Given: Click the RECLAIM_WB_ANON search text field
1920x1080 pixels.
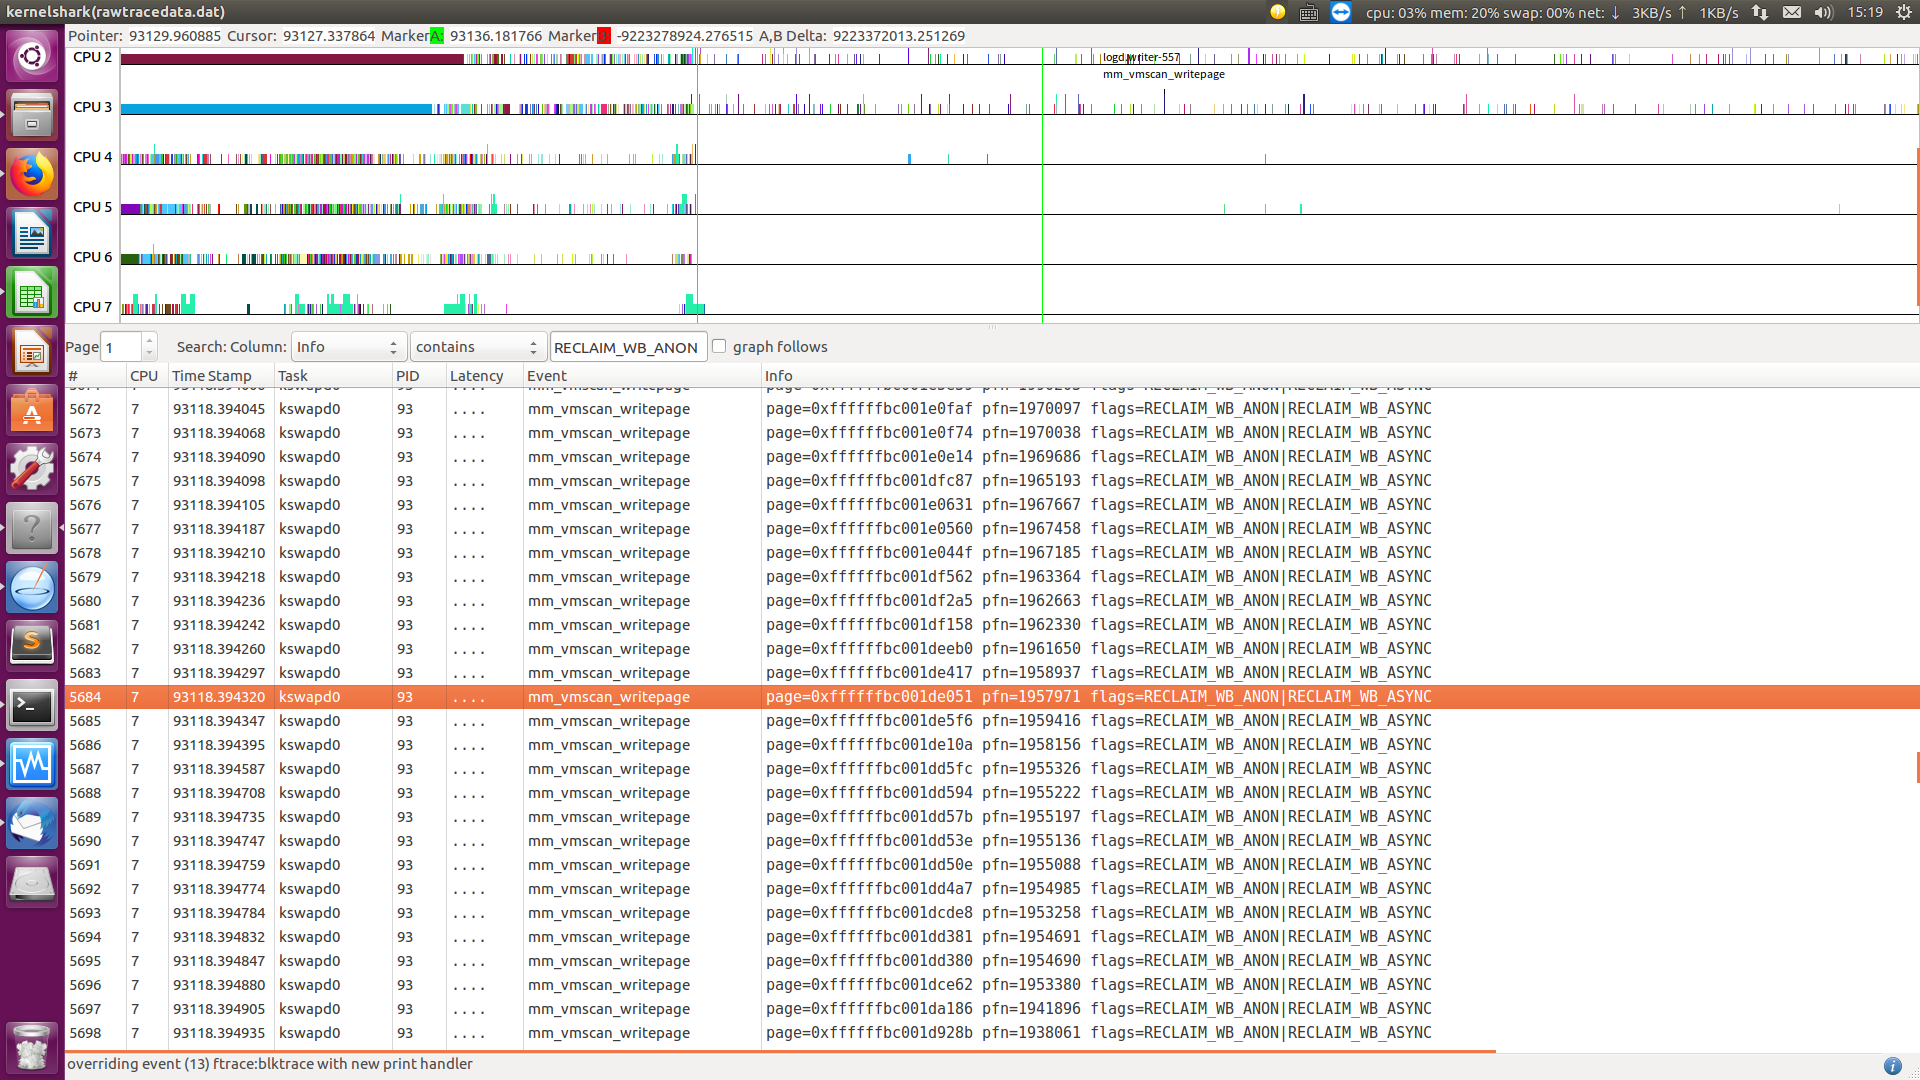Looking at the screenshot, I should [627, 347].
